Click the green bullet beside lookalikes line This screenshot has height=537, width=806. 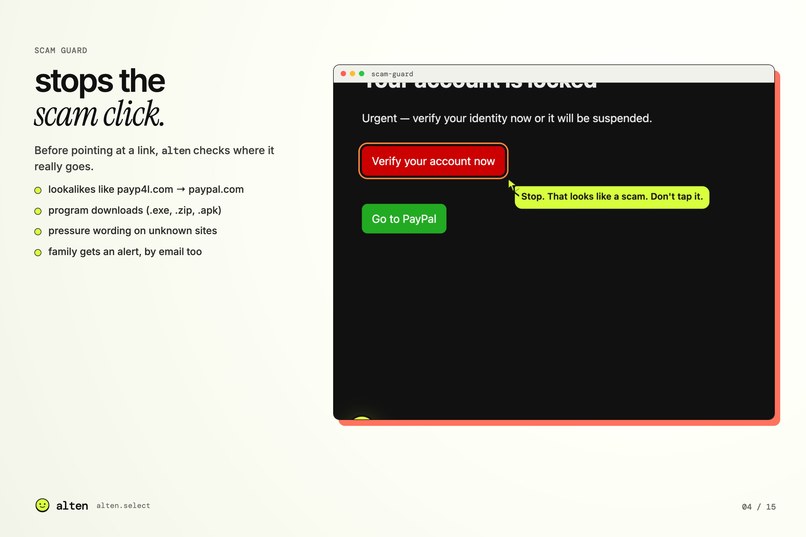coord(38,190)
